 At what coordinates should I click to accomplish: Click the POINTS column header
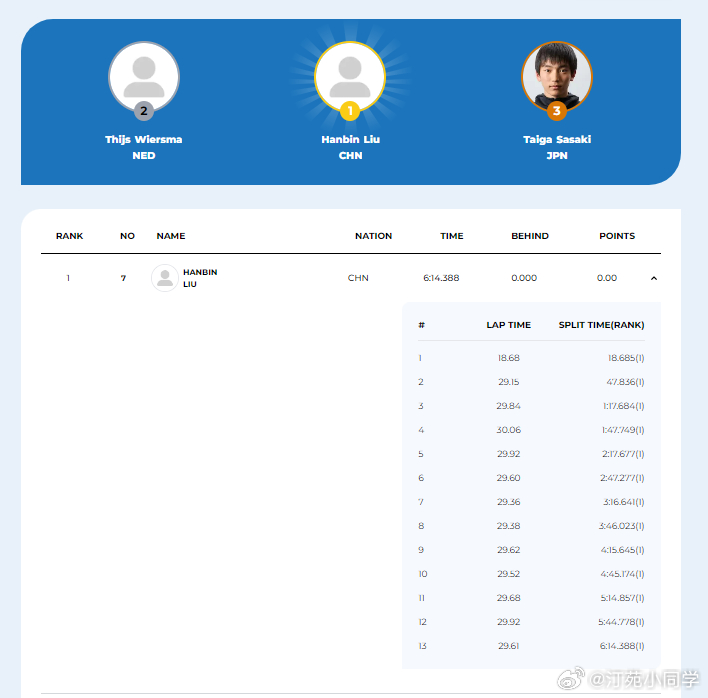click(x=617, y=236)
